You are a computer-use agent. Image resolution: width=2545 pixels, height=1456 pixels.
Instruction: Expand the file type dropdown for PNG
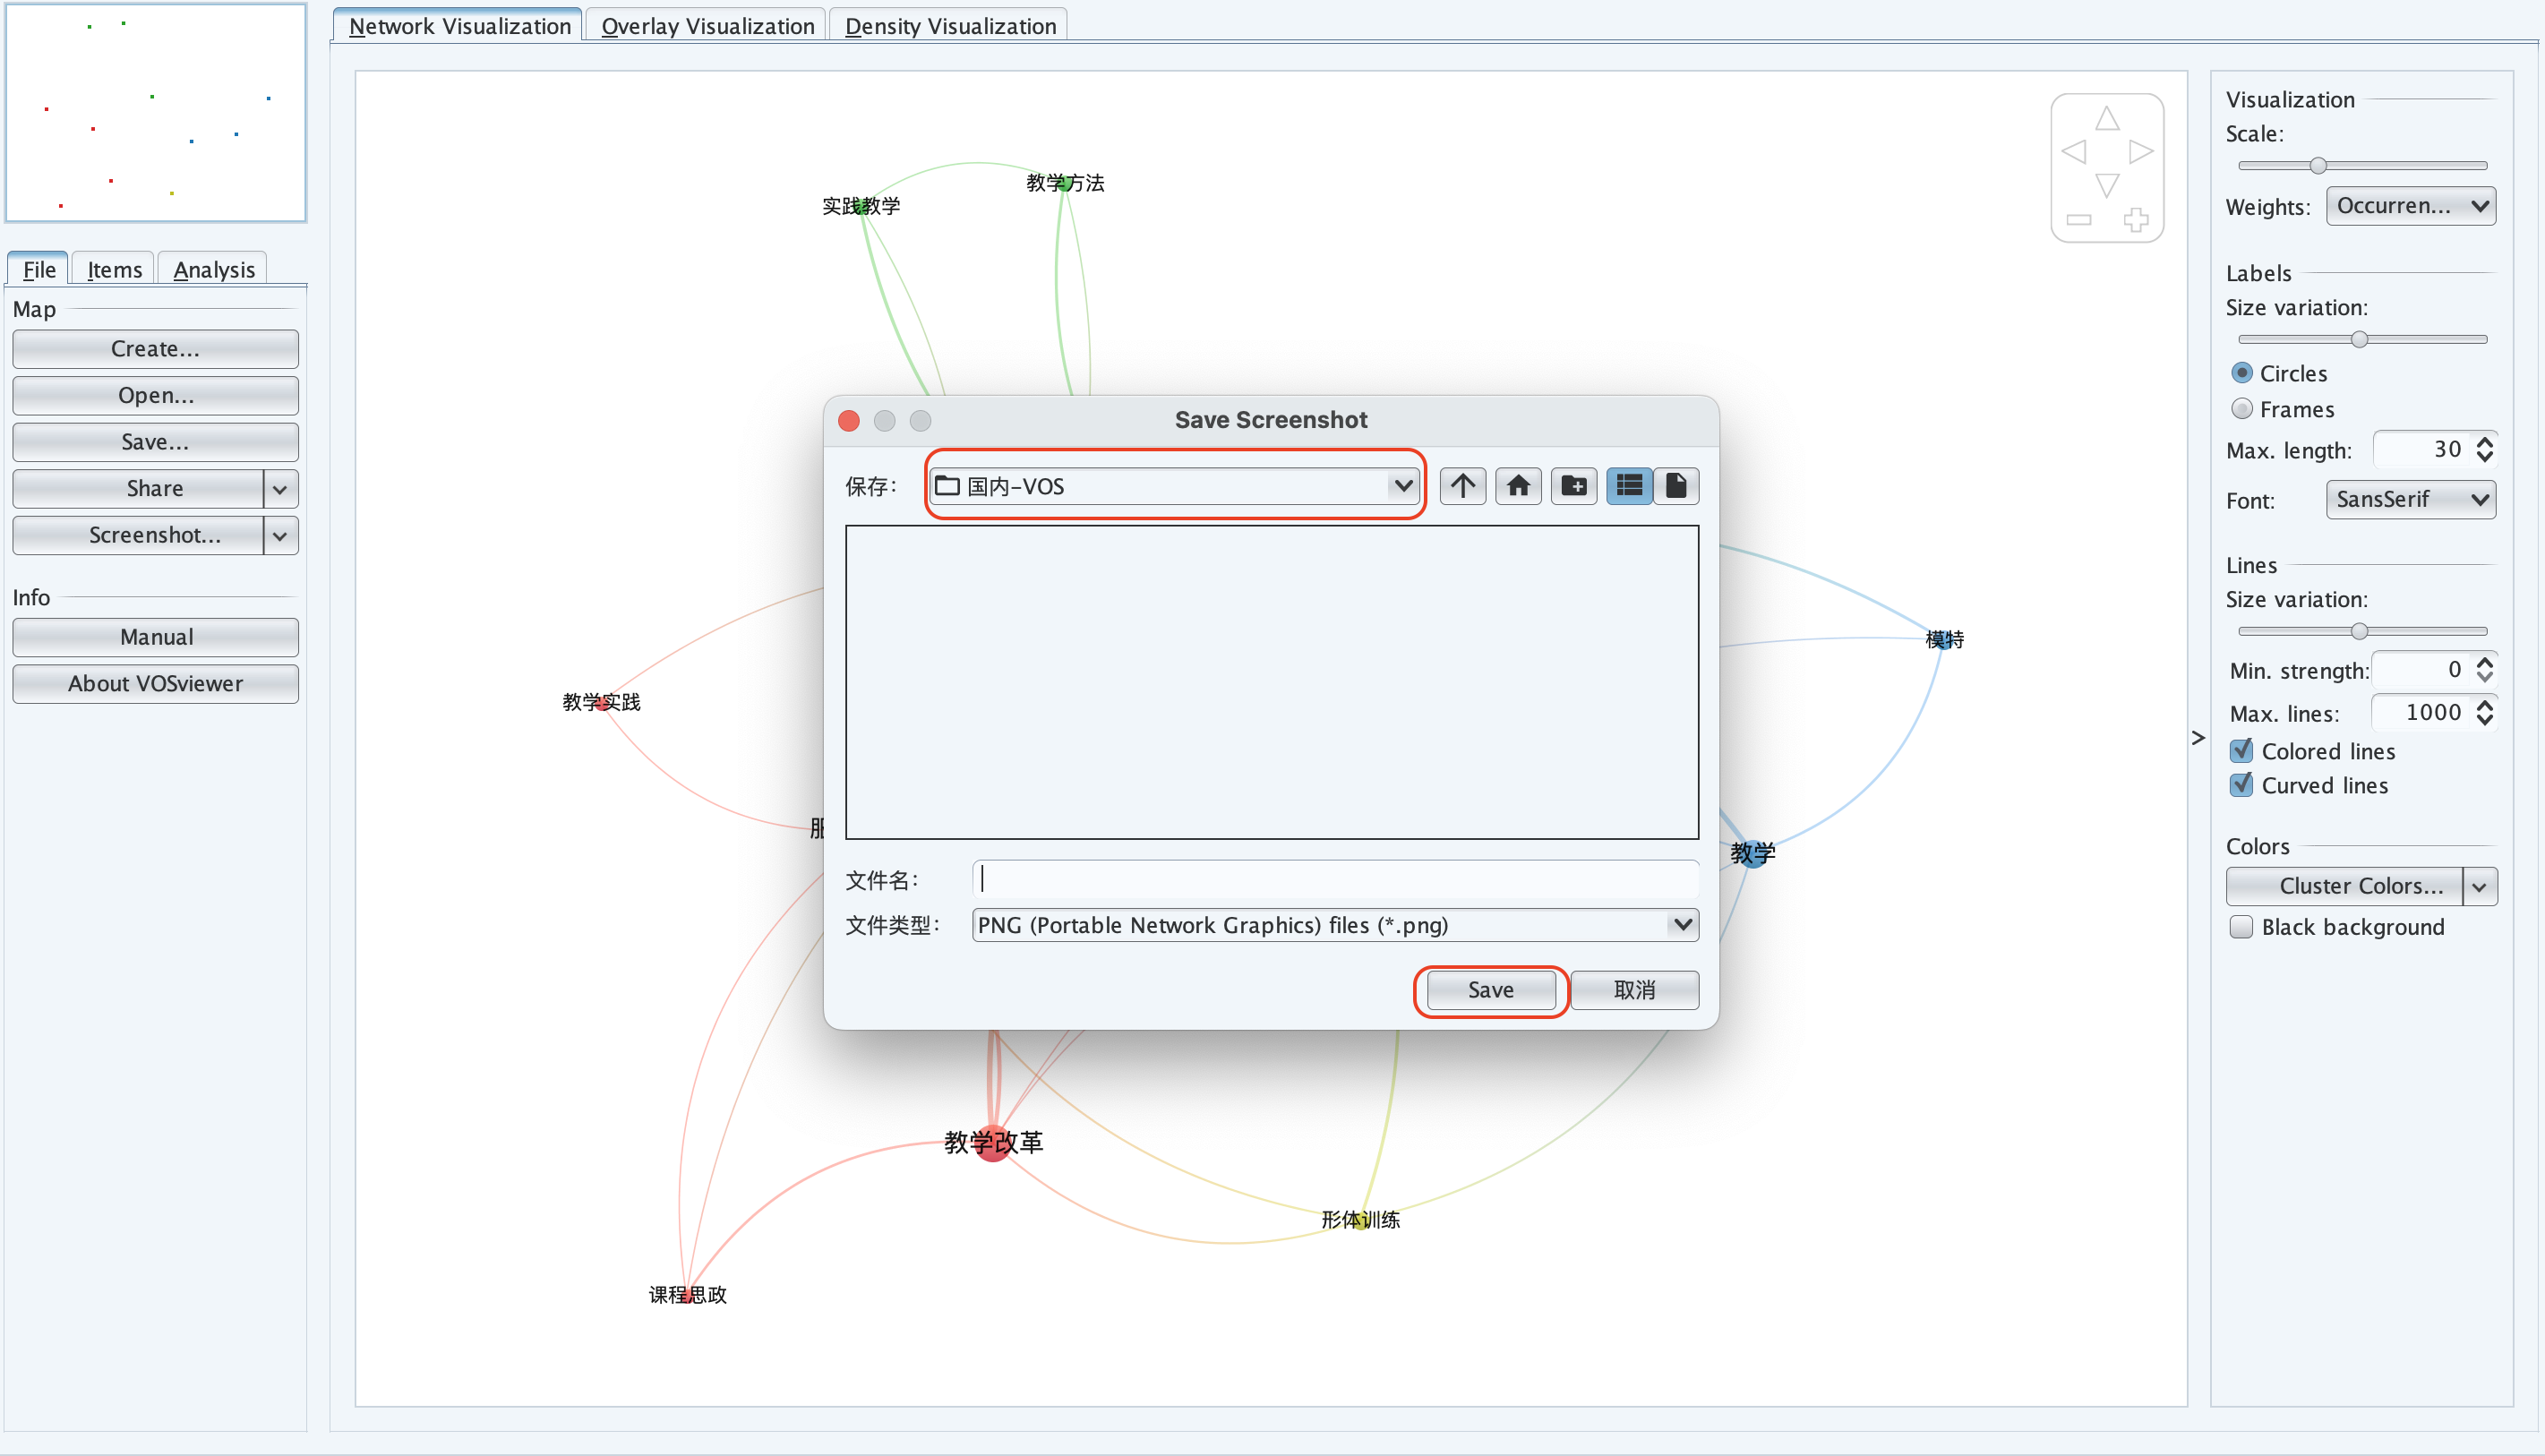click(1678, 925)
